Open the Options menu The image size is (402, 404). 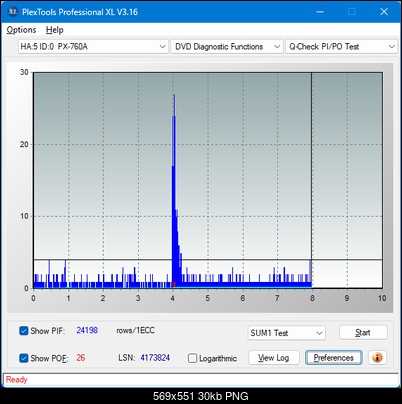coord(21,30)
